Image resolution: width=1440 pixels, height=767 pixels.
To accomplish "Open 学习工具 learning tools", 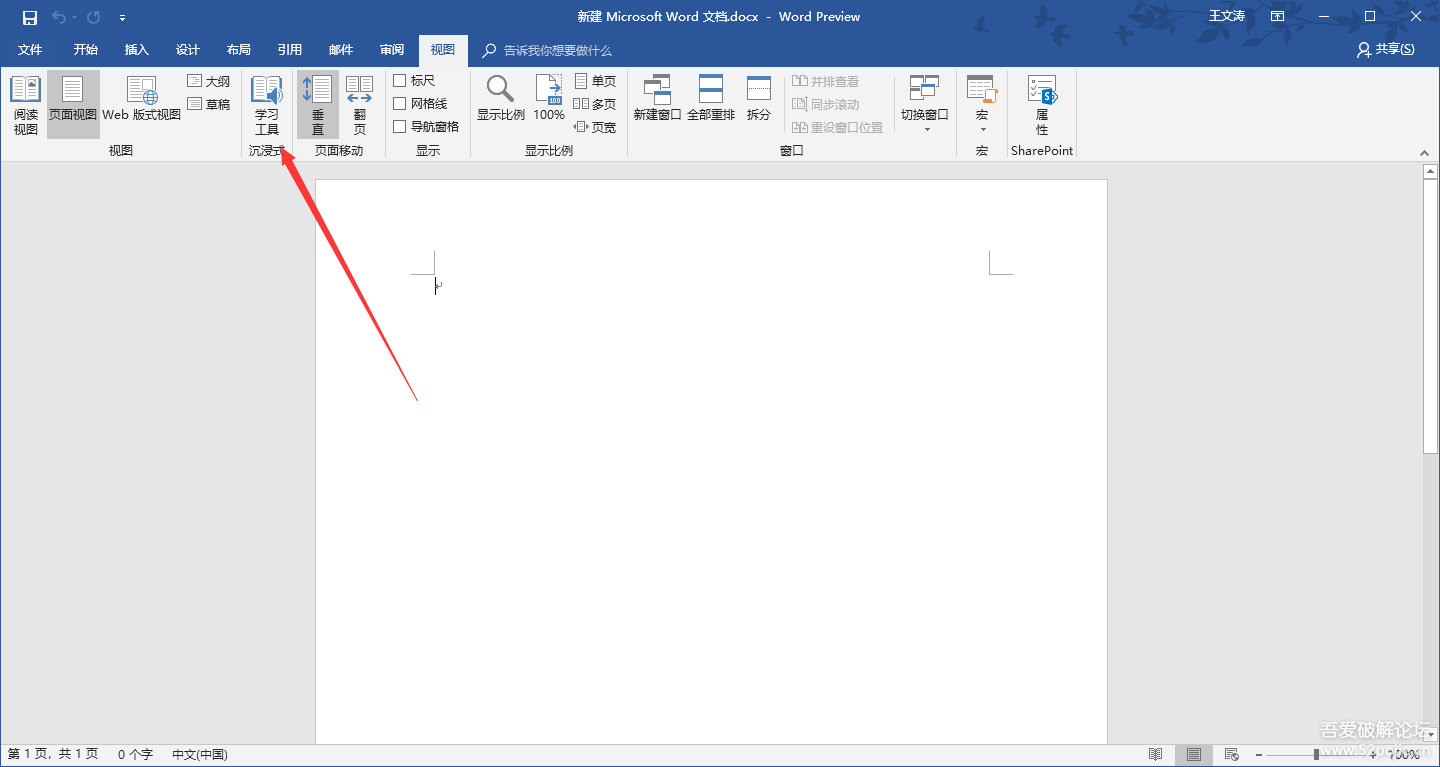I will [x=267, y=106].
